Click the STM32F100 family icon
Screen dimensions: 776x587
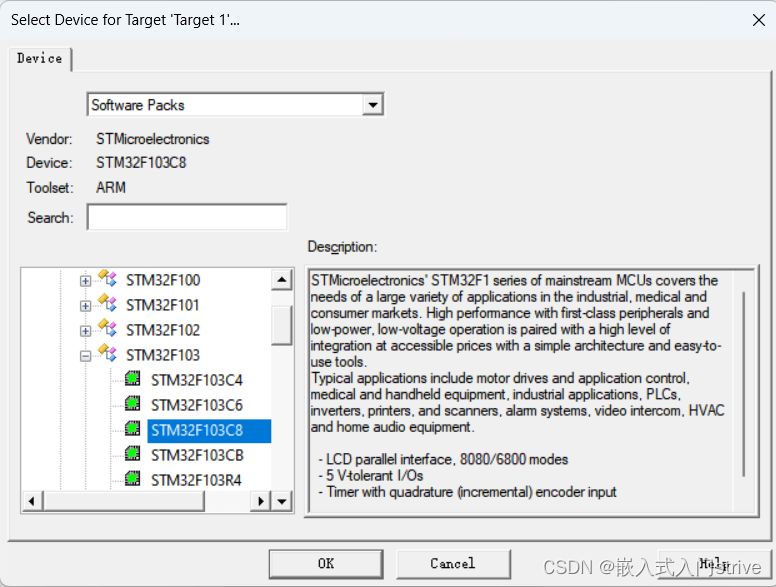[107, 279]
